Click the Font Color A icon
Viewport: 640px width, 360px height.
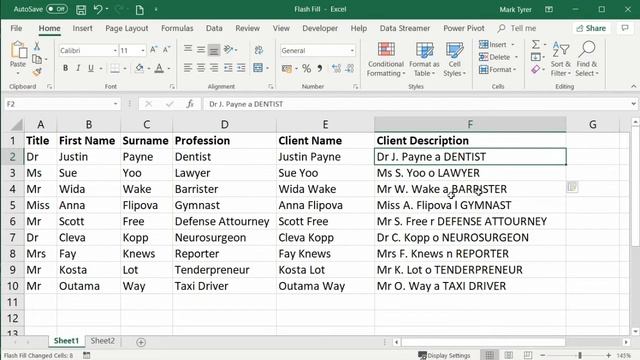coord(159,68)
